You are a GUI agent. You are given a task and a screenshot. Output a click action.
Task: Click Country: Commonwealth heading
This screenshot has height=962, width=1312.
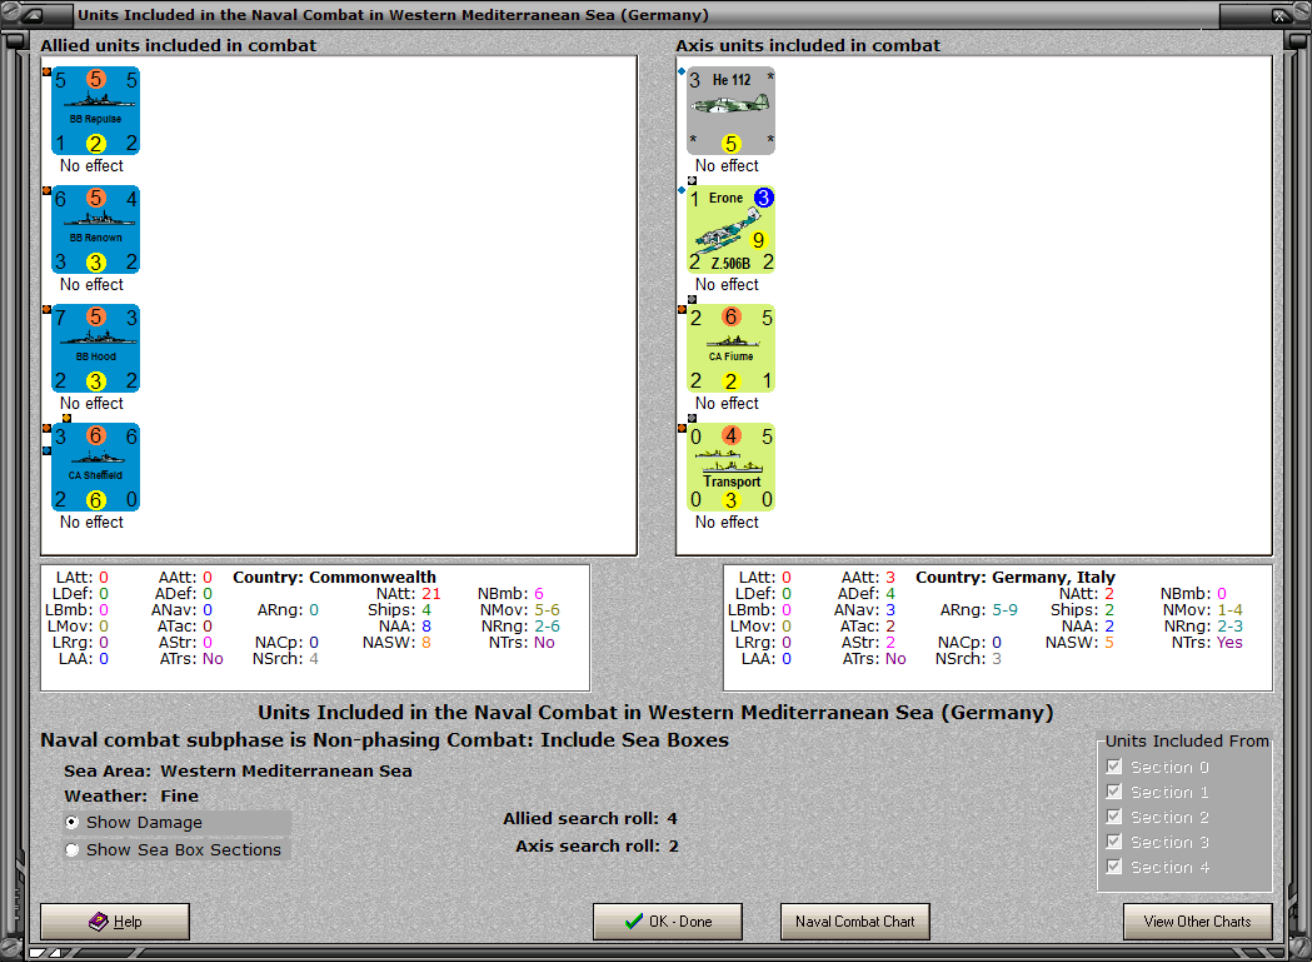click(334, 577)
